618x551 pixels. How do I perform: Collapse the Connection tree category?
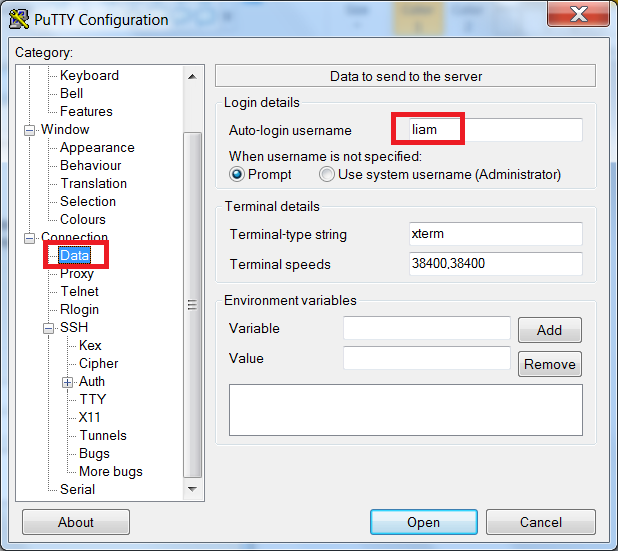[x=29, y=238]
